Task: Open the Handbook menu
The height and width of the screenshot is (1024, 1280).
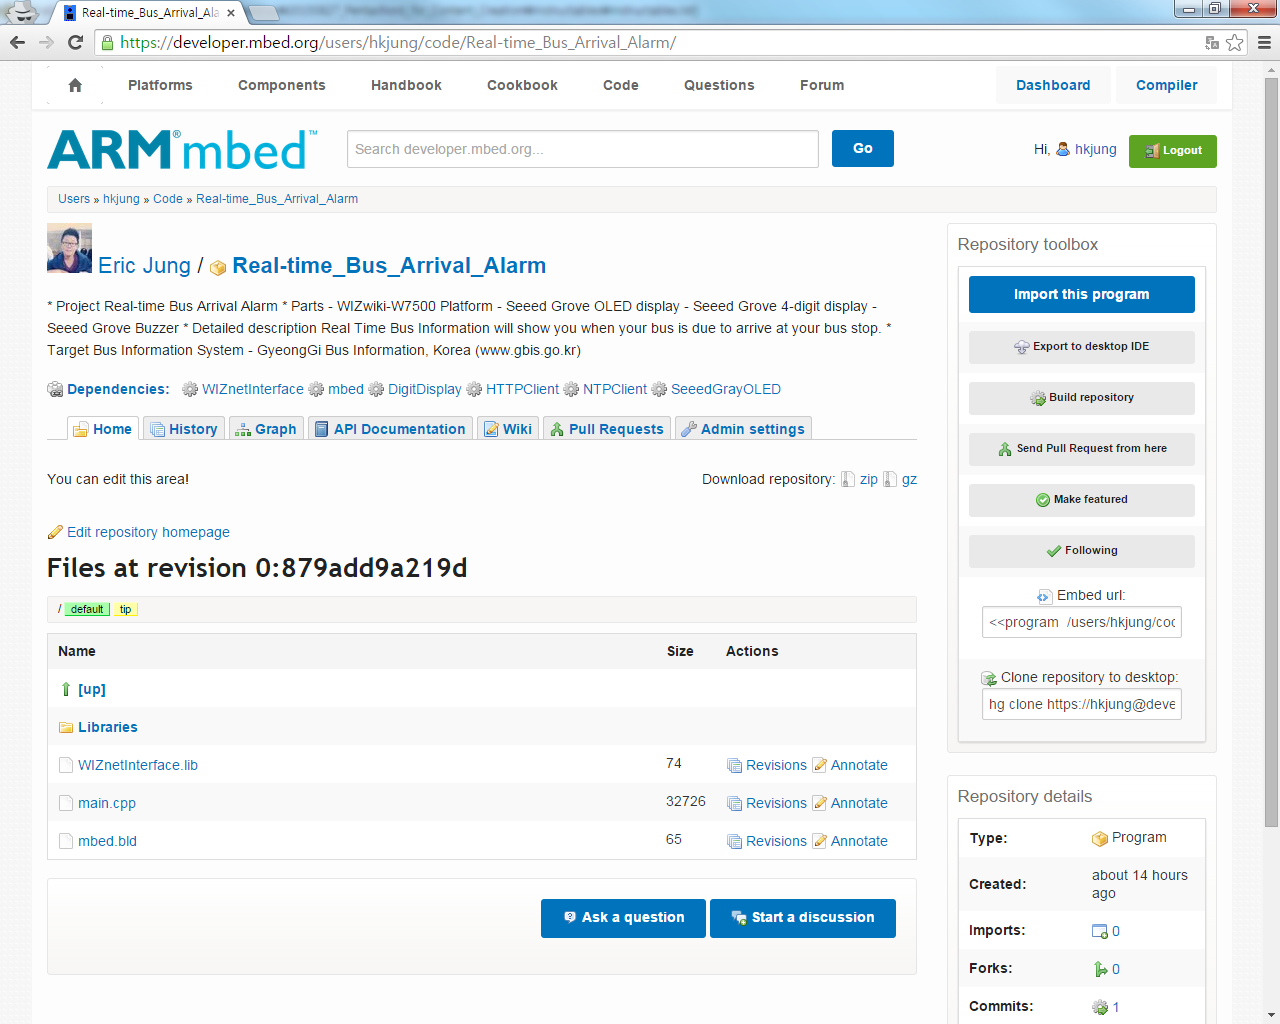Action: click(406, 85)
